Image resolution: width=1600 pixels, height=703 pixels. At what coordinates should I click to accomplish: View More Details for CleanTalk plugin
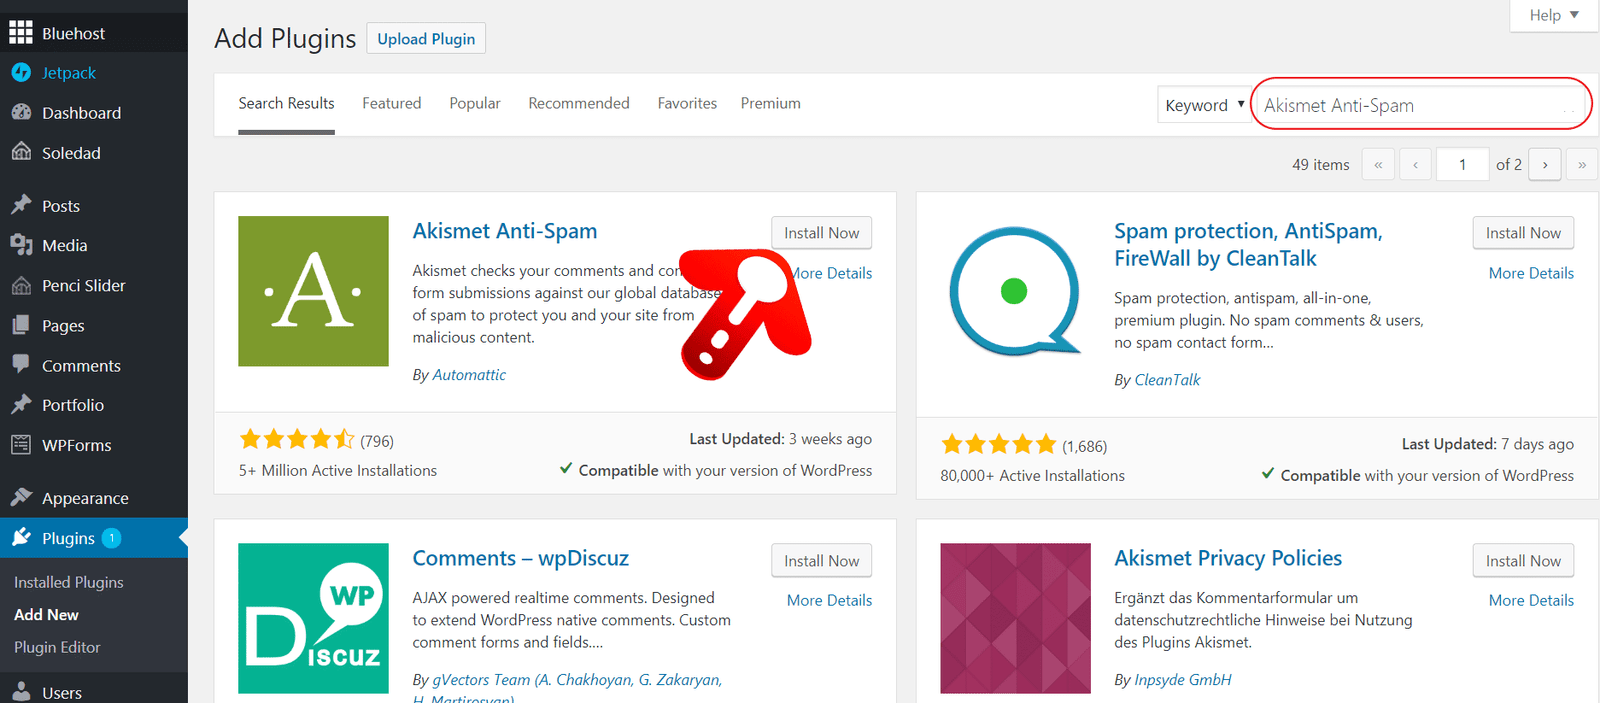(1531, 273)
